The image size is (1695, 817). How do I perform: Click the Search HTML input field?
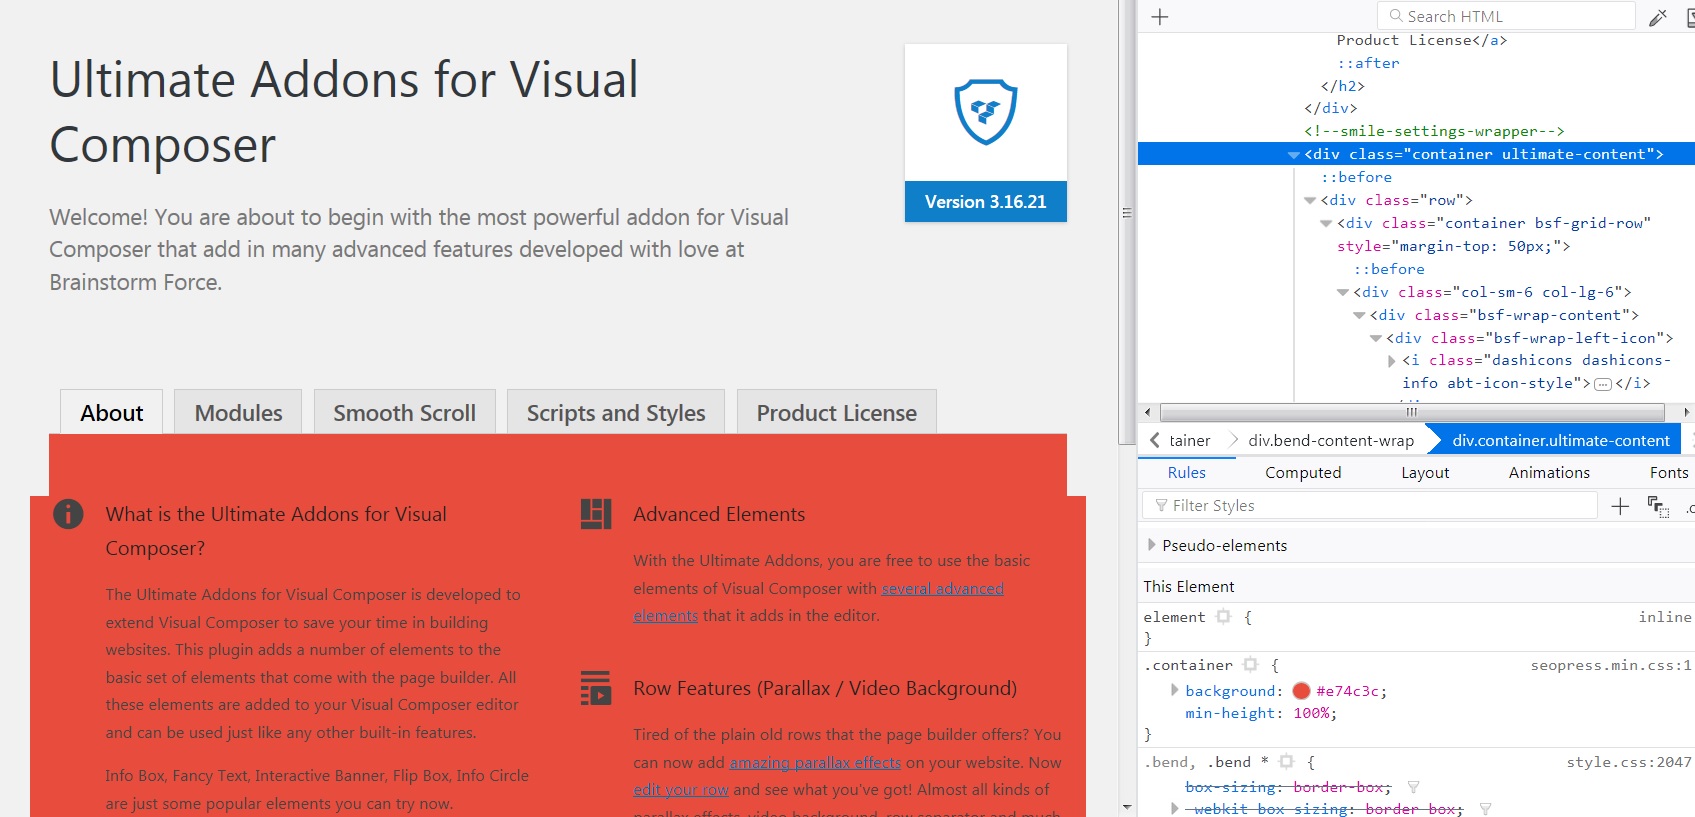[x=1506, y=16]
